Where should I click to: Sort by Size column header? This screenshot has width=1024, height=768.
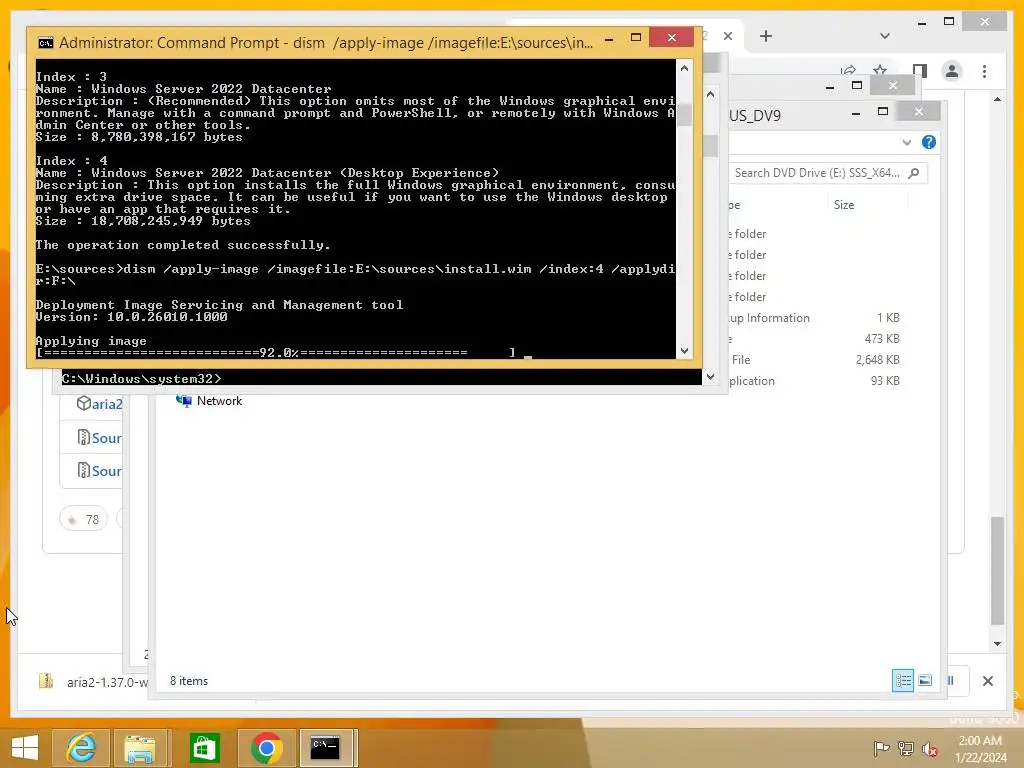pos(844,205)
